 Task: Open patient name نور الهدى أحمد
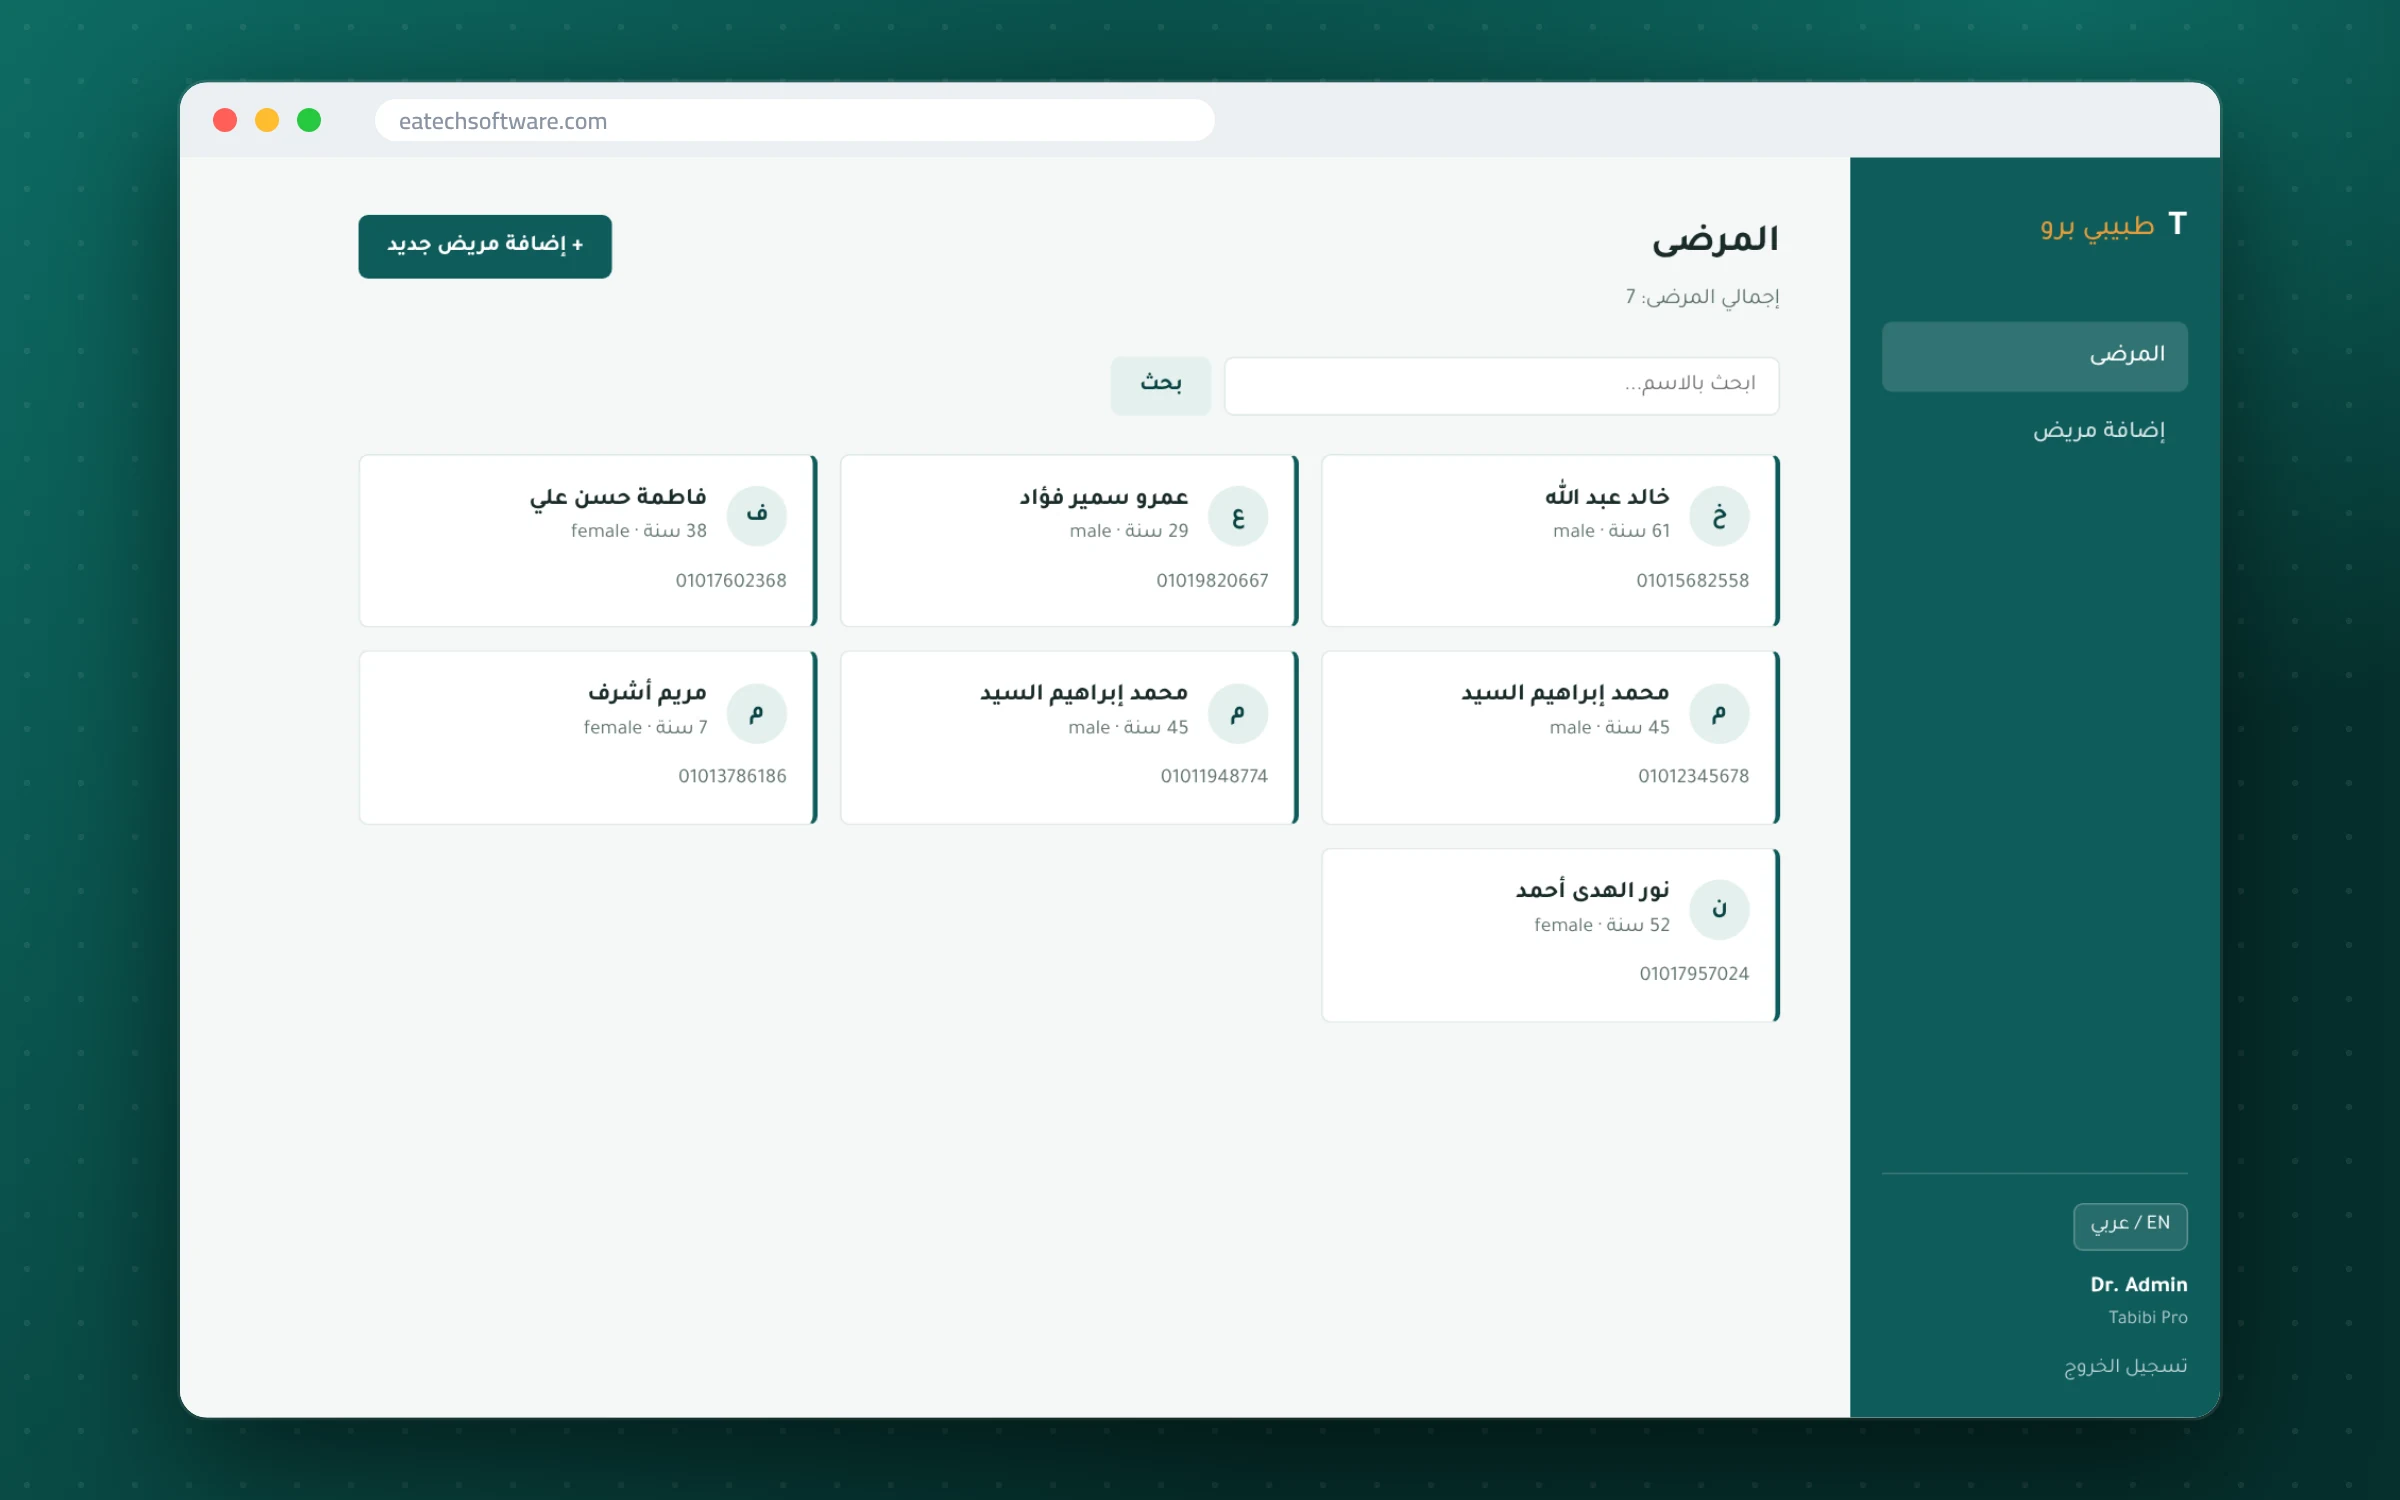point(1592,889)
